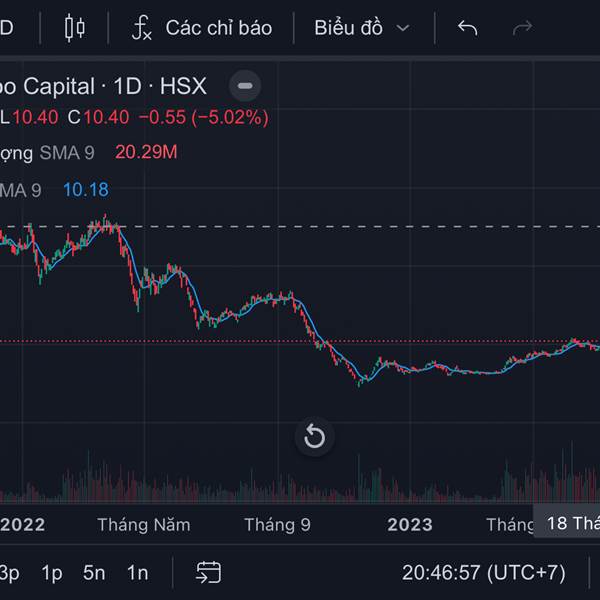Click the fx indicators icon
Screen dimensions: 600x600
(142, 28)
